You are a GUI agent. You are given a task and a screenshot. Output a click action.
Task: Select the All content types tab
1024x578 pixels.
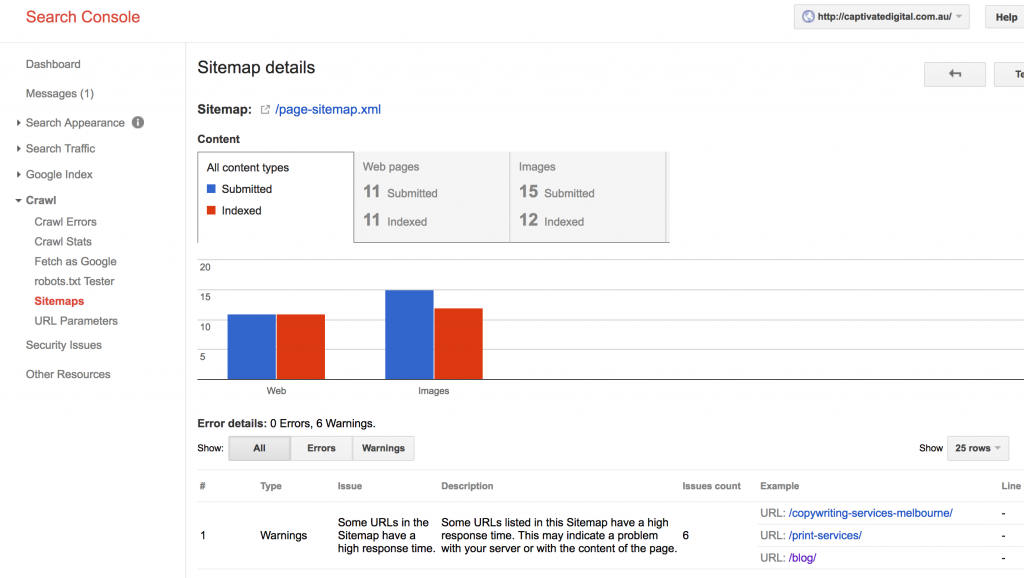point(276,197)
